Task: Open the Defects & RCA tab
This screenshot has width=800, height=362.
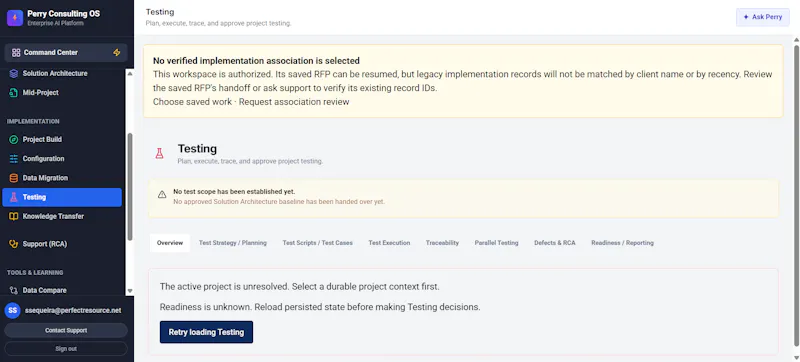Action: tap(555, 243)
